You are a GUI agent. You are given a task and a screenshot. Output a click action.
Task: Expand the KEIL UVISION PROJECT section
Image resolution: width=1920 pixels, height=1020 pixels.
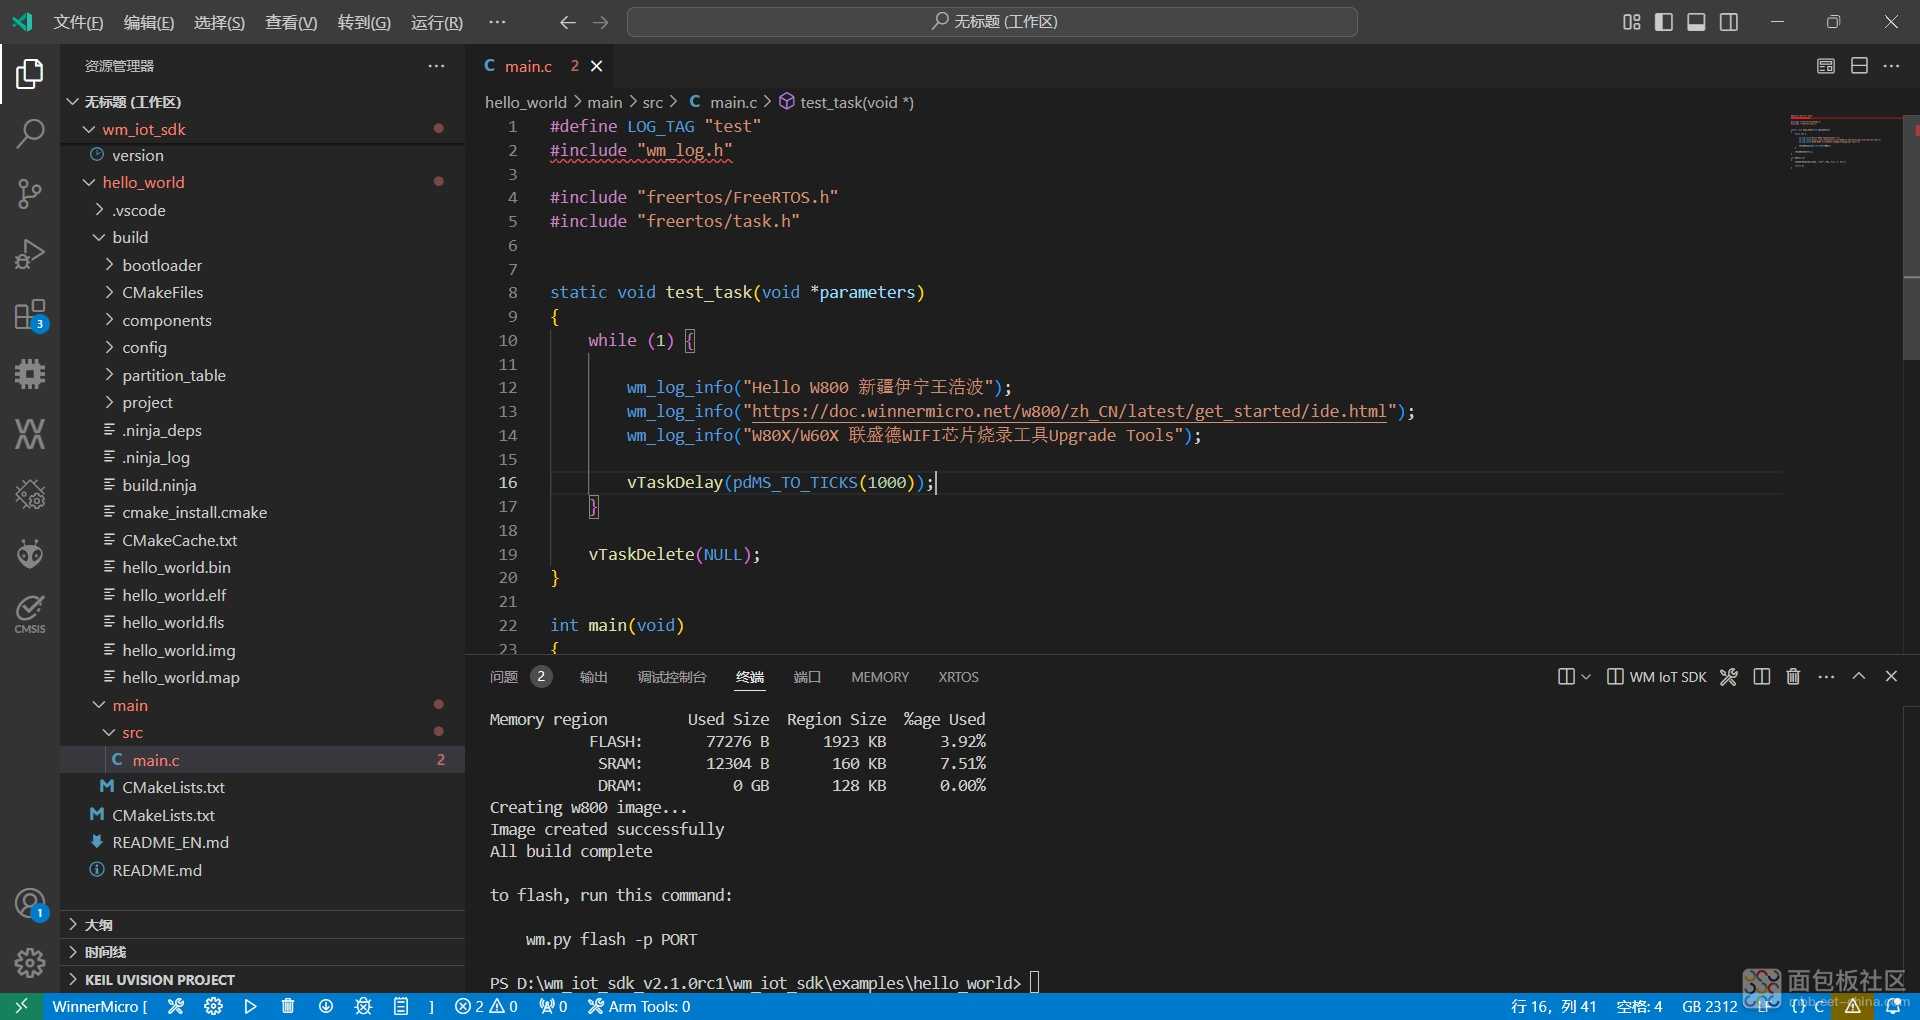pyautogui.click(x=264, y=980)
